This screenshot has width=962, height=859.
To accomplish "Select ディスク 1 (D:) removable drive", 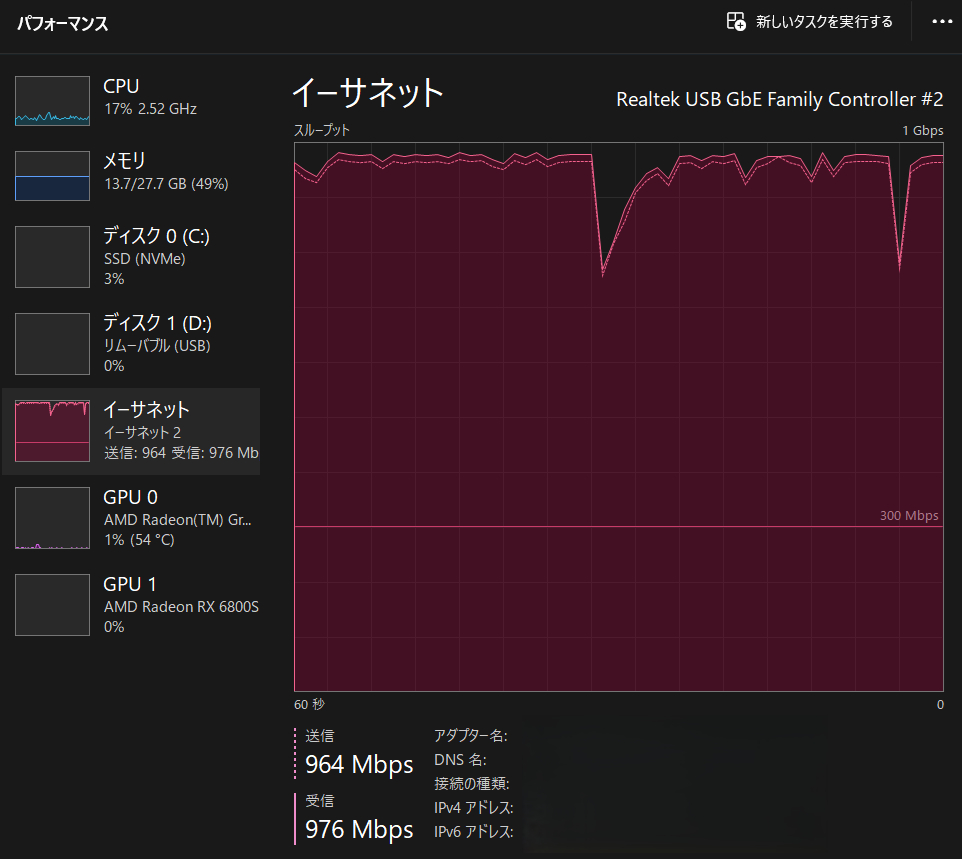I will coord(156,344).
